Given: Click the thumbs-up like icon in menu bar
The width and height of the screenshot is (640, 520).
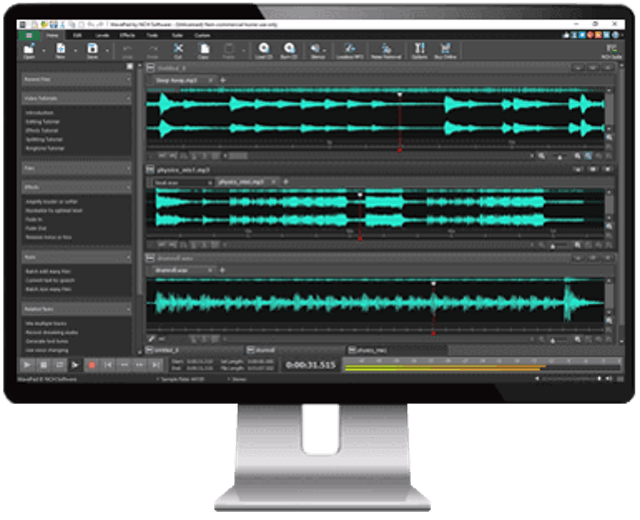Looking at the screenshot, I should tap(566, 36).
